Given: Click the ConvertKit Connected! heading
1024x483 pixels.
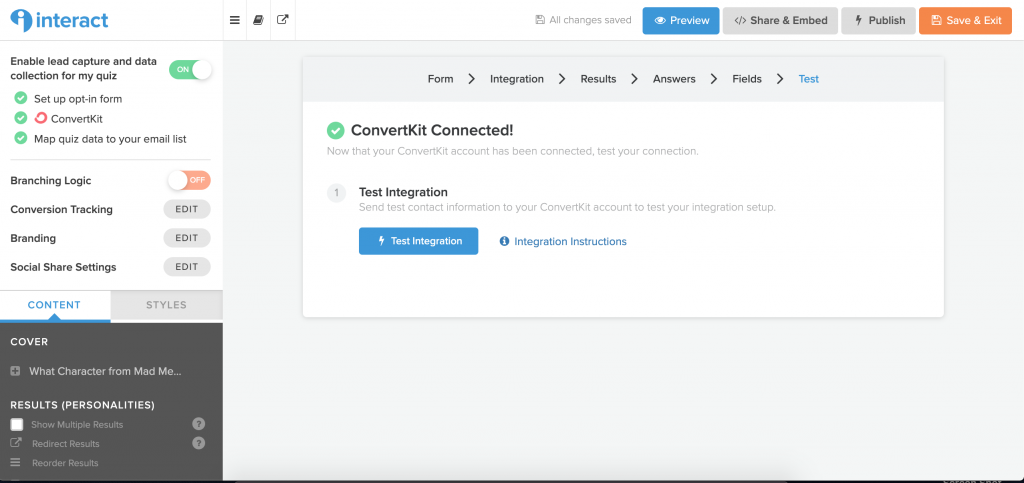Looking at the screenshot, I should 432,130.
